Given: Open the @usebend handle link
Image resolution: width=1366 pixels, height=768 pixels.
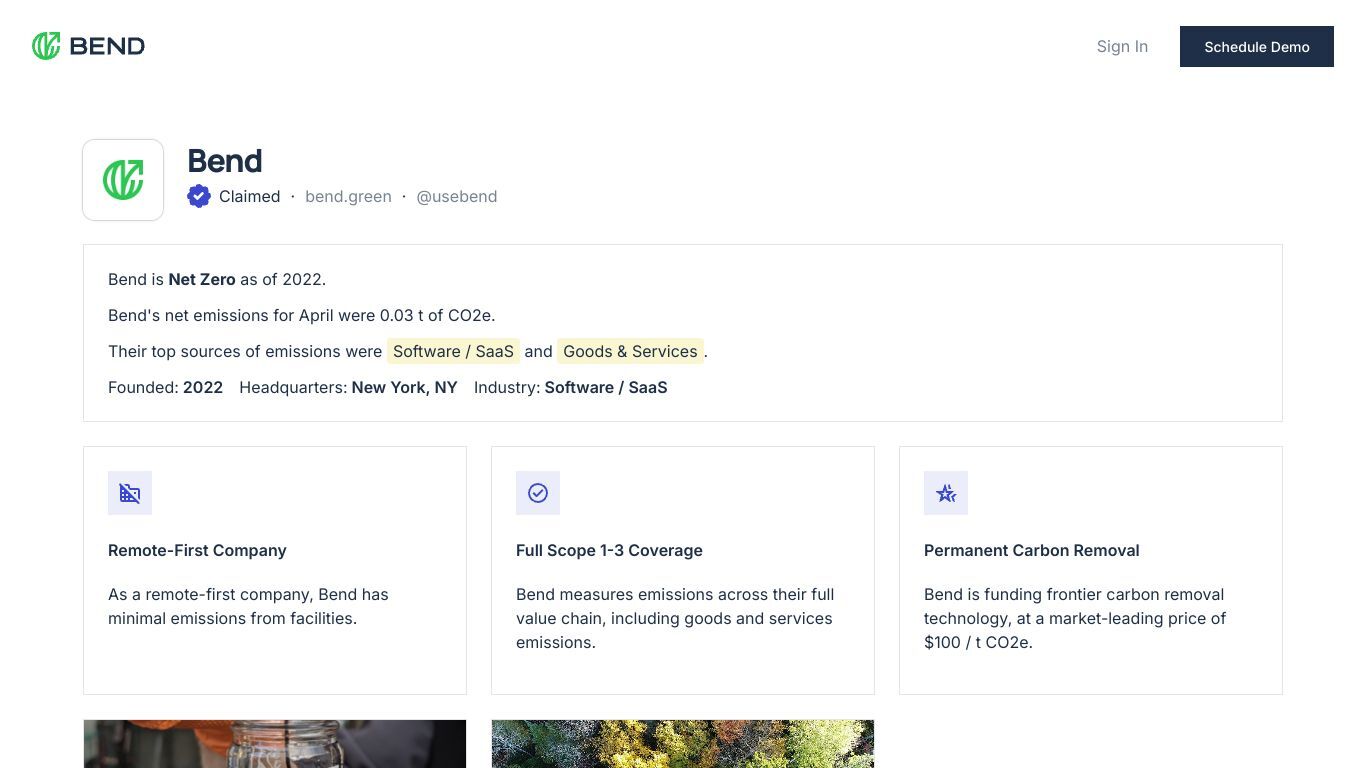Looking at the screenshot, I should [457, 196].
